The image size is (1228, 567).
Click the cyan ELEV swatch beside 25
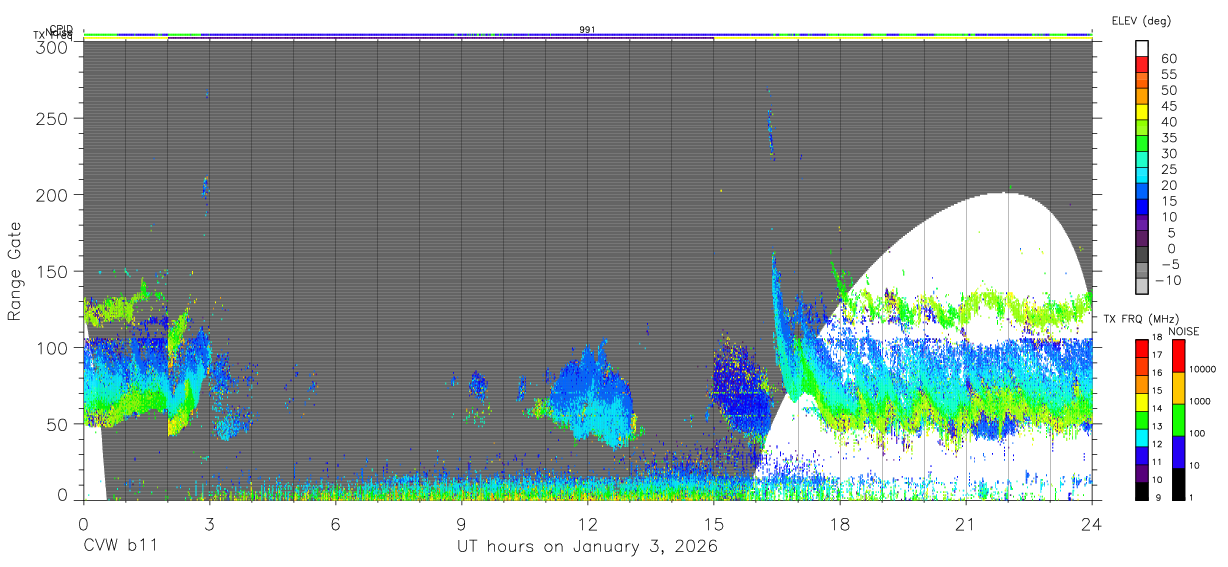pyautogui.click(x=1141, y=176)
